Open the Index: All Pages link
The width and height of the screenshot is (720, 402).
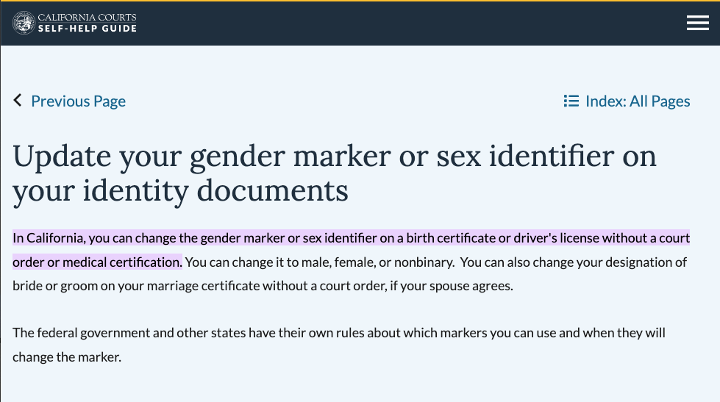[637, 101]
